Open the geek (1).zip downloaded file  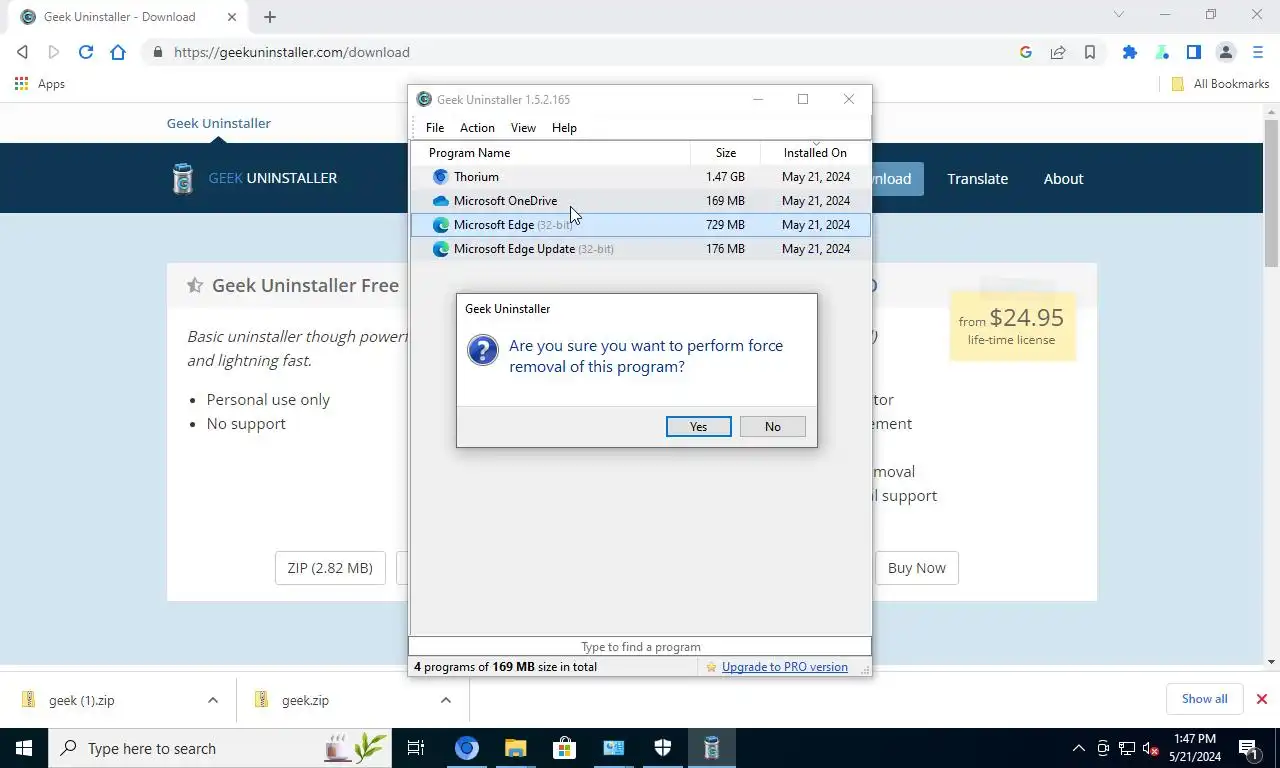[x=81, y=700]
